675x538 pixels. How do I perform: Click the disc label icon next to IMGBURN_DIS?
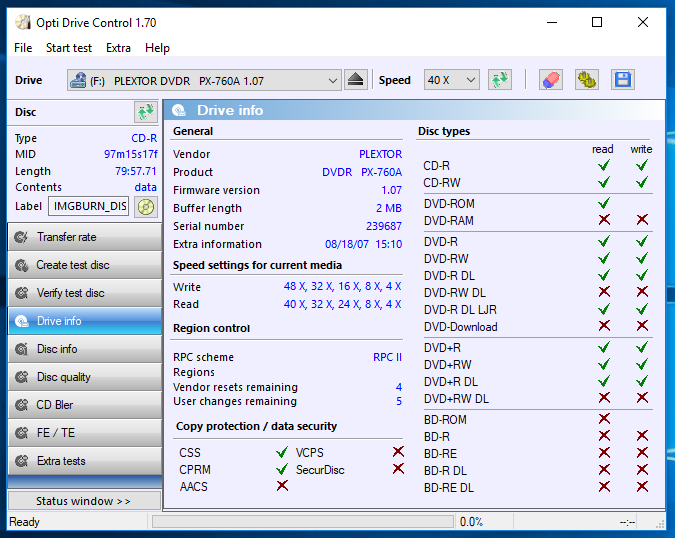coord(146,207)
